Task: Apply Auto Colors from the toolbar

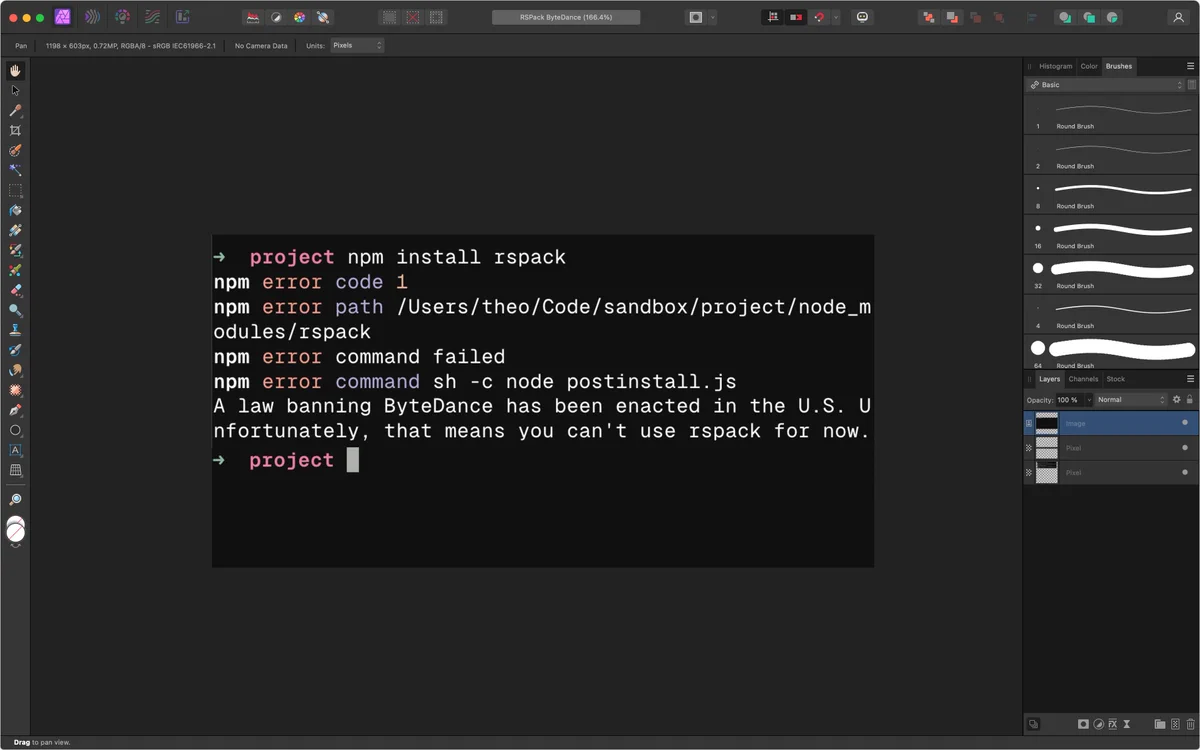Action: point(299,17)
